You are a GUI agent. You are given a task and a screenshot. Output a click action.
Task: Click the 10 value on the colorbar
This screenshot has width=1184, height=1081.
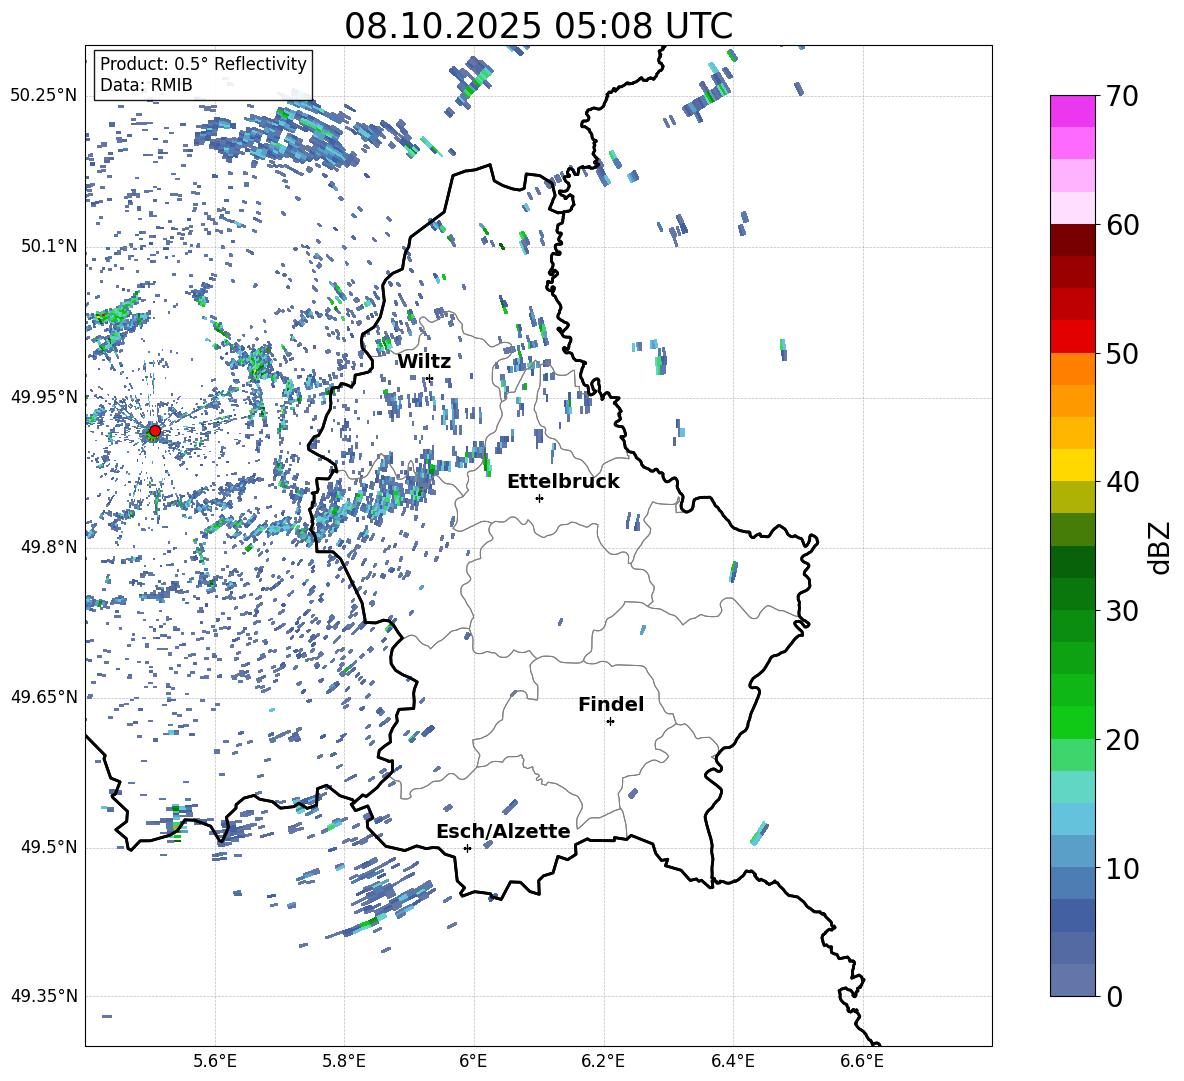point(1122,868)
